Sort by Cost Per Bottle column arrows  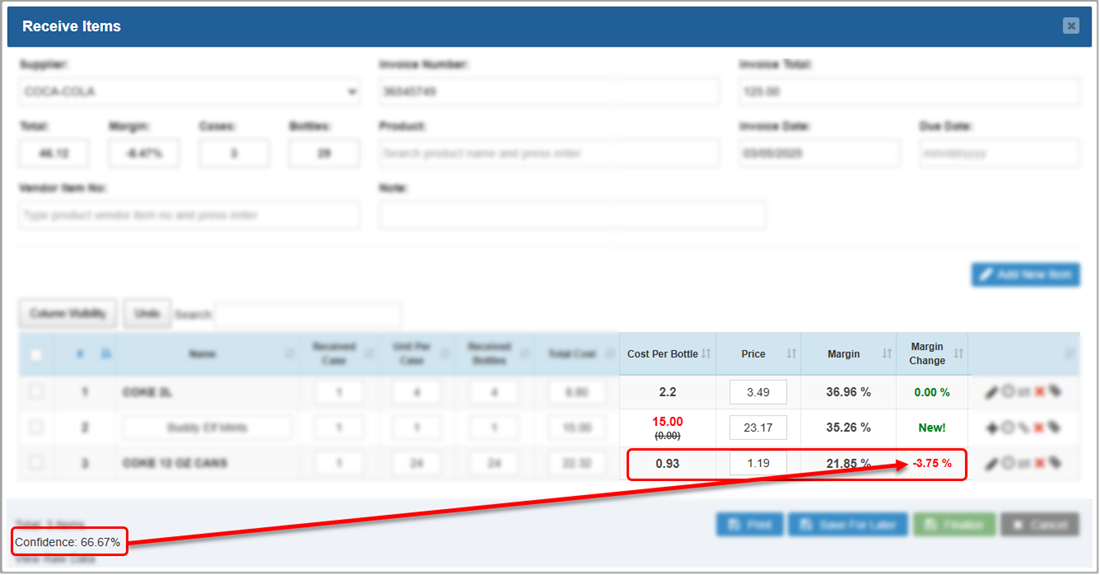point(706,353)
